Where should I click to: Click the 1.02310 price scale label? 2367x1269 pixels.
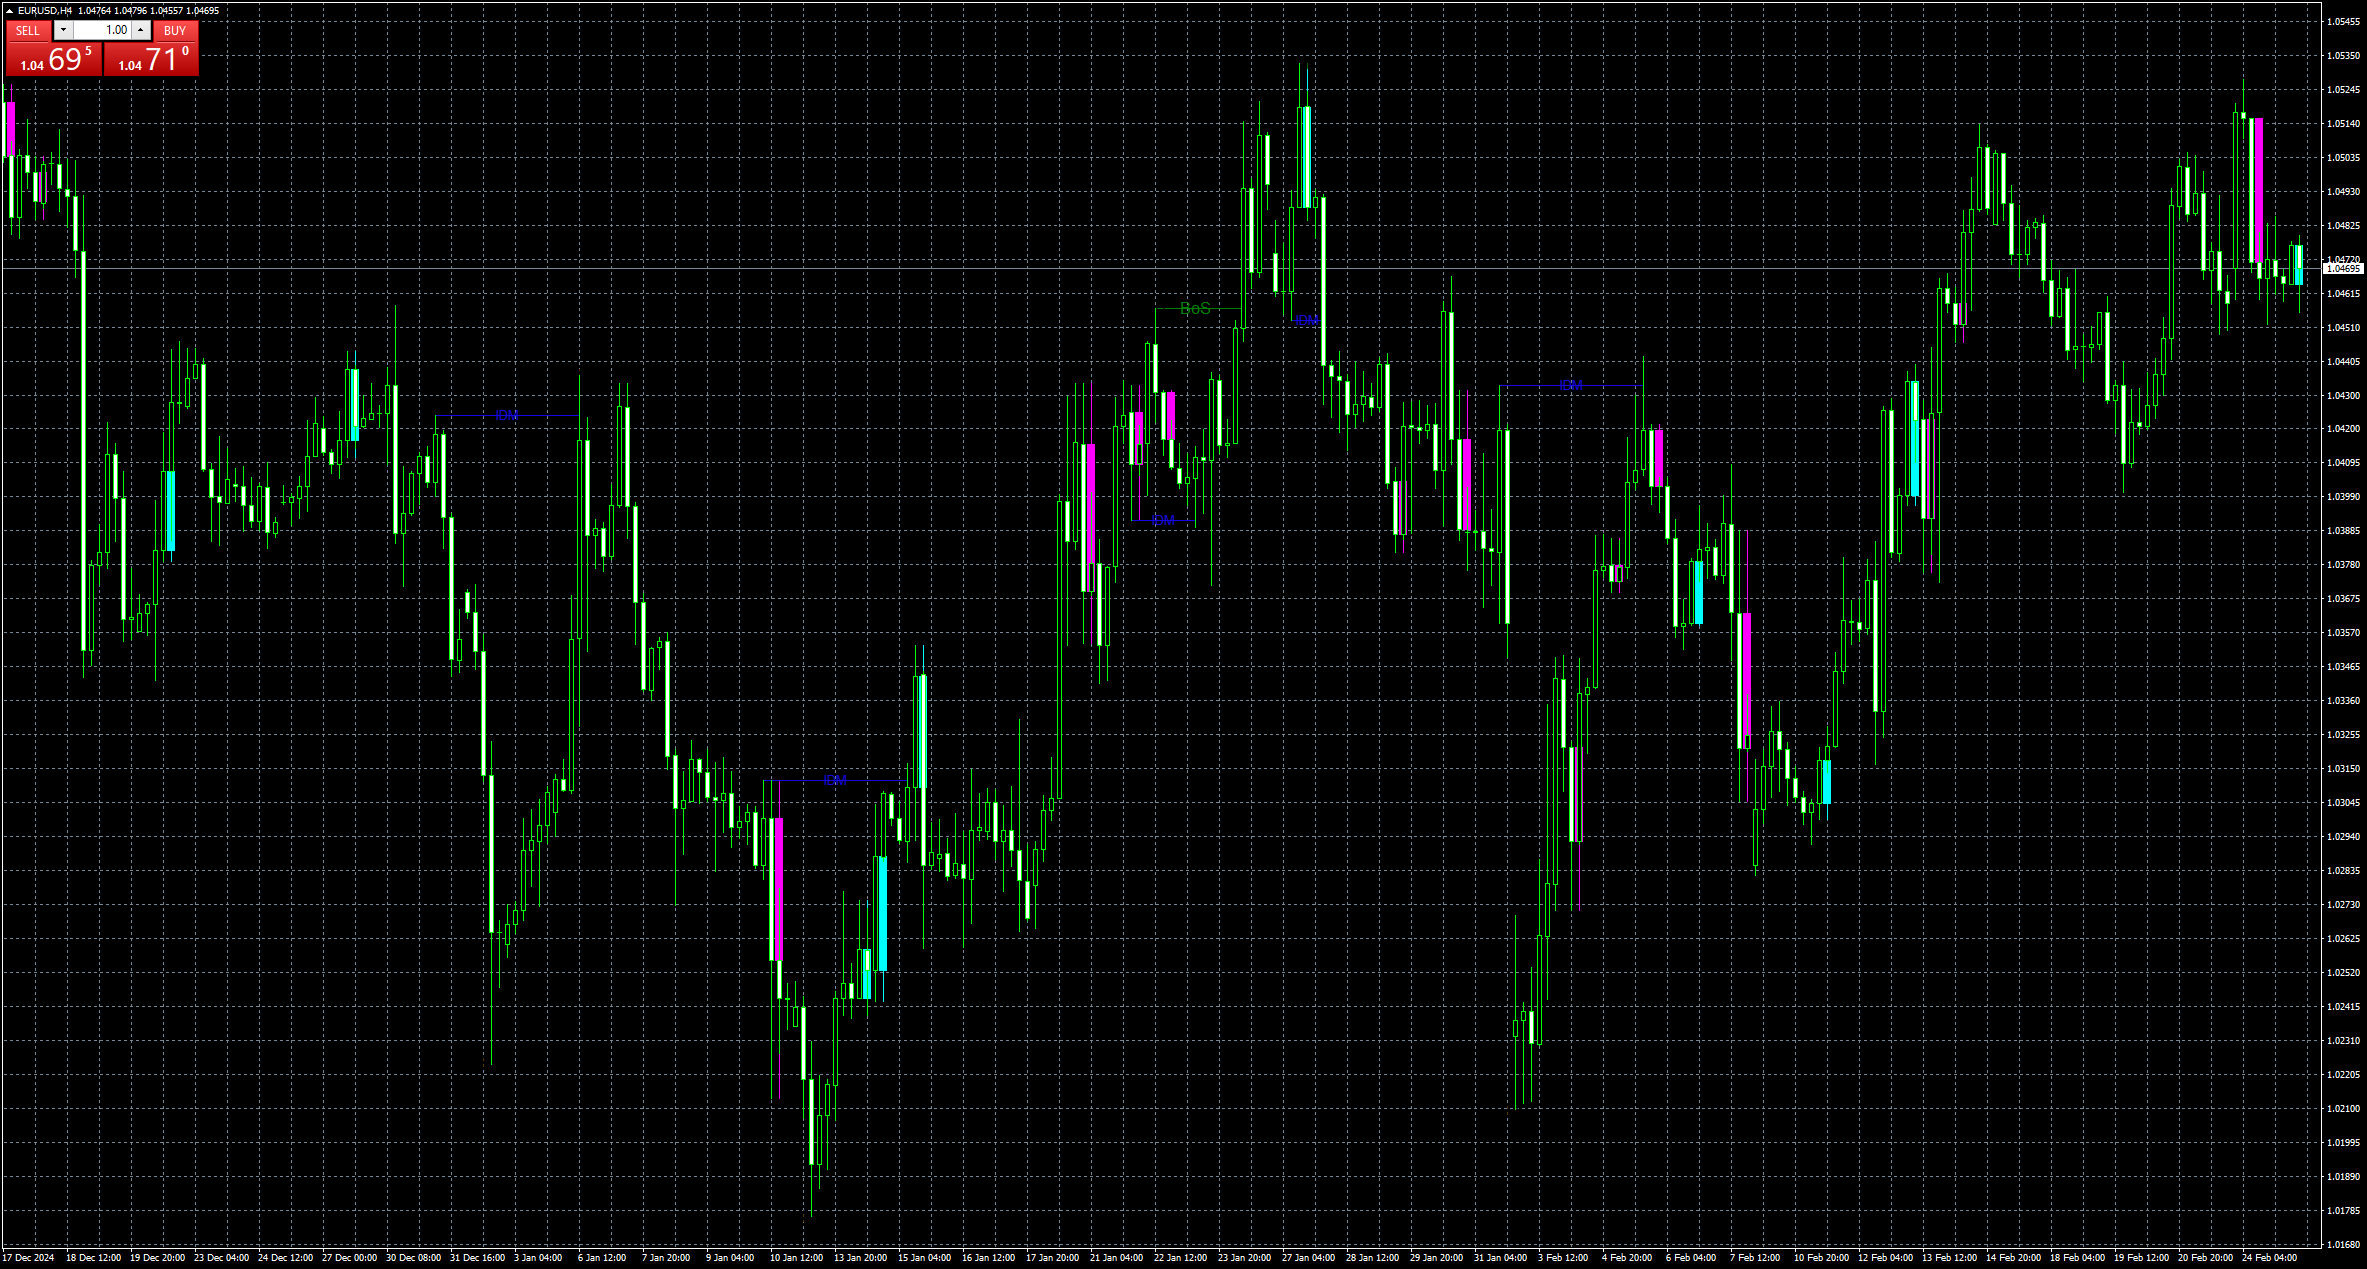coord(2343,1041)
